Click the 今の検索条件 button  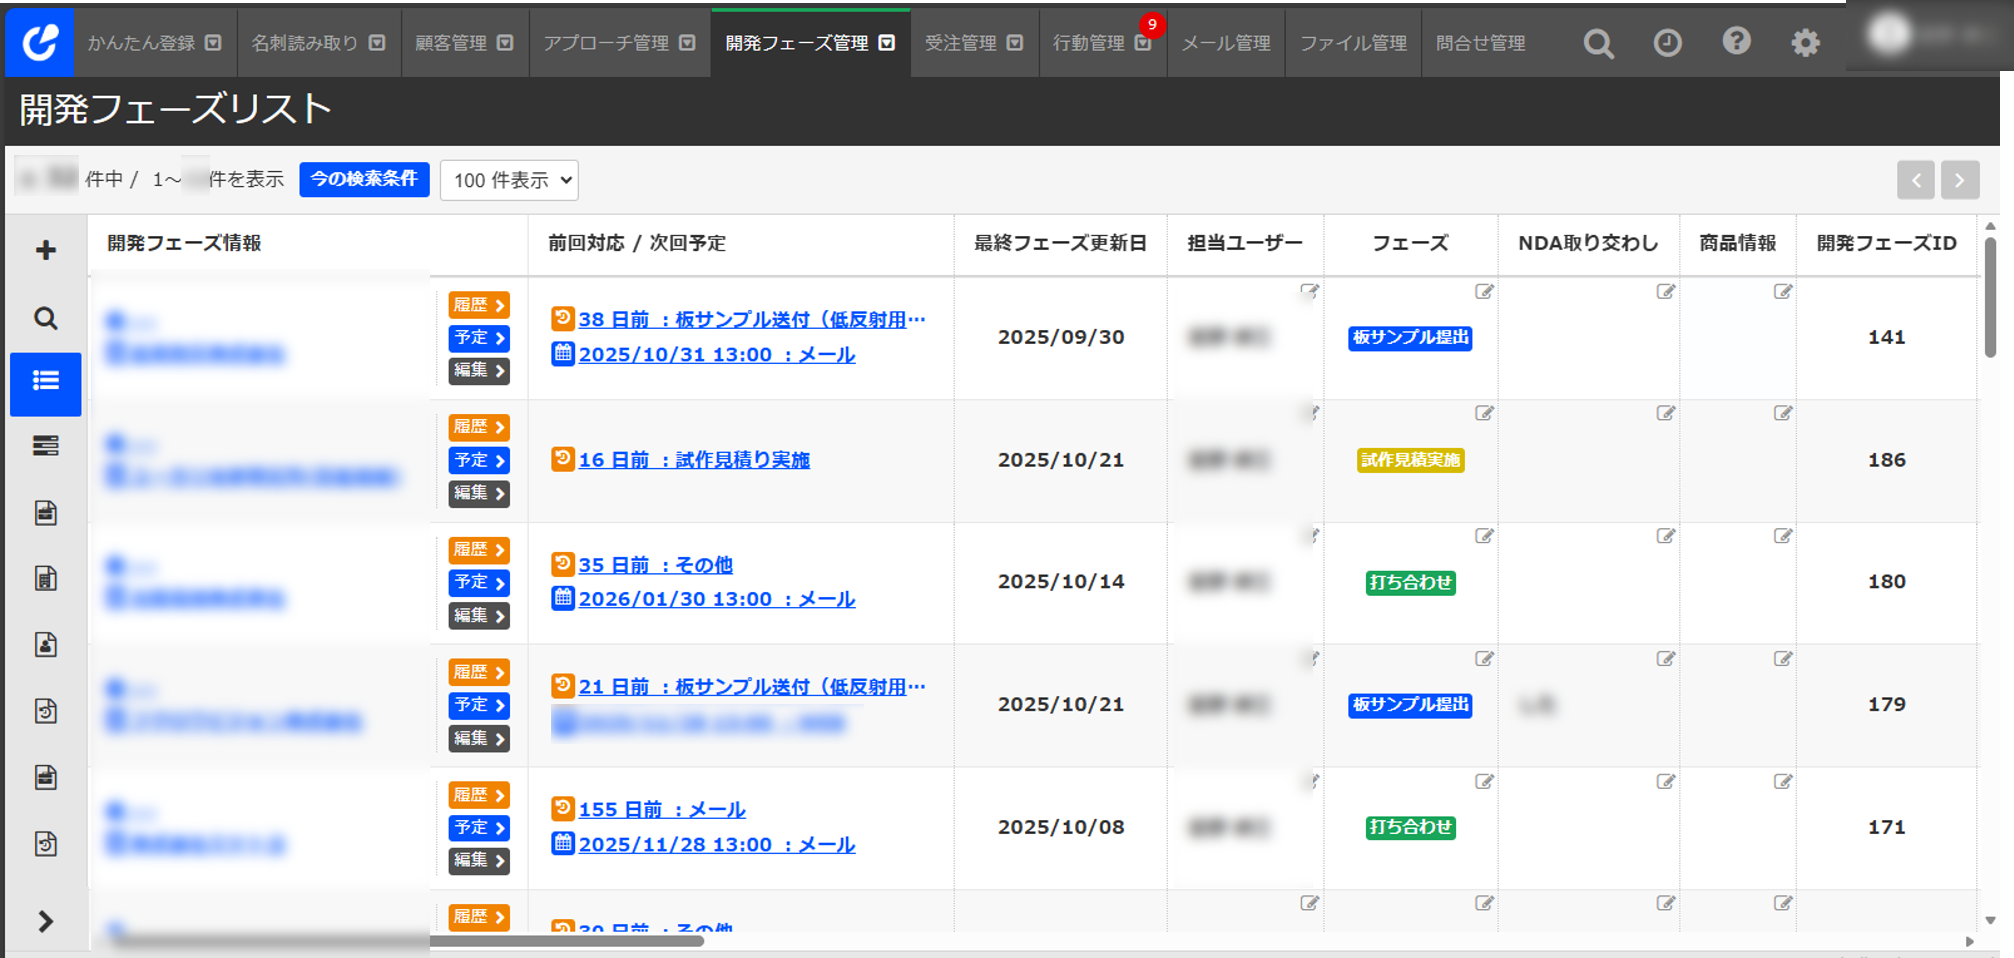[x=364, y=179]
